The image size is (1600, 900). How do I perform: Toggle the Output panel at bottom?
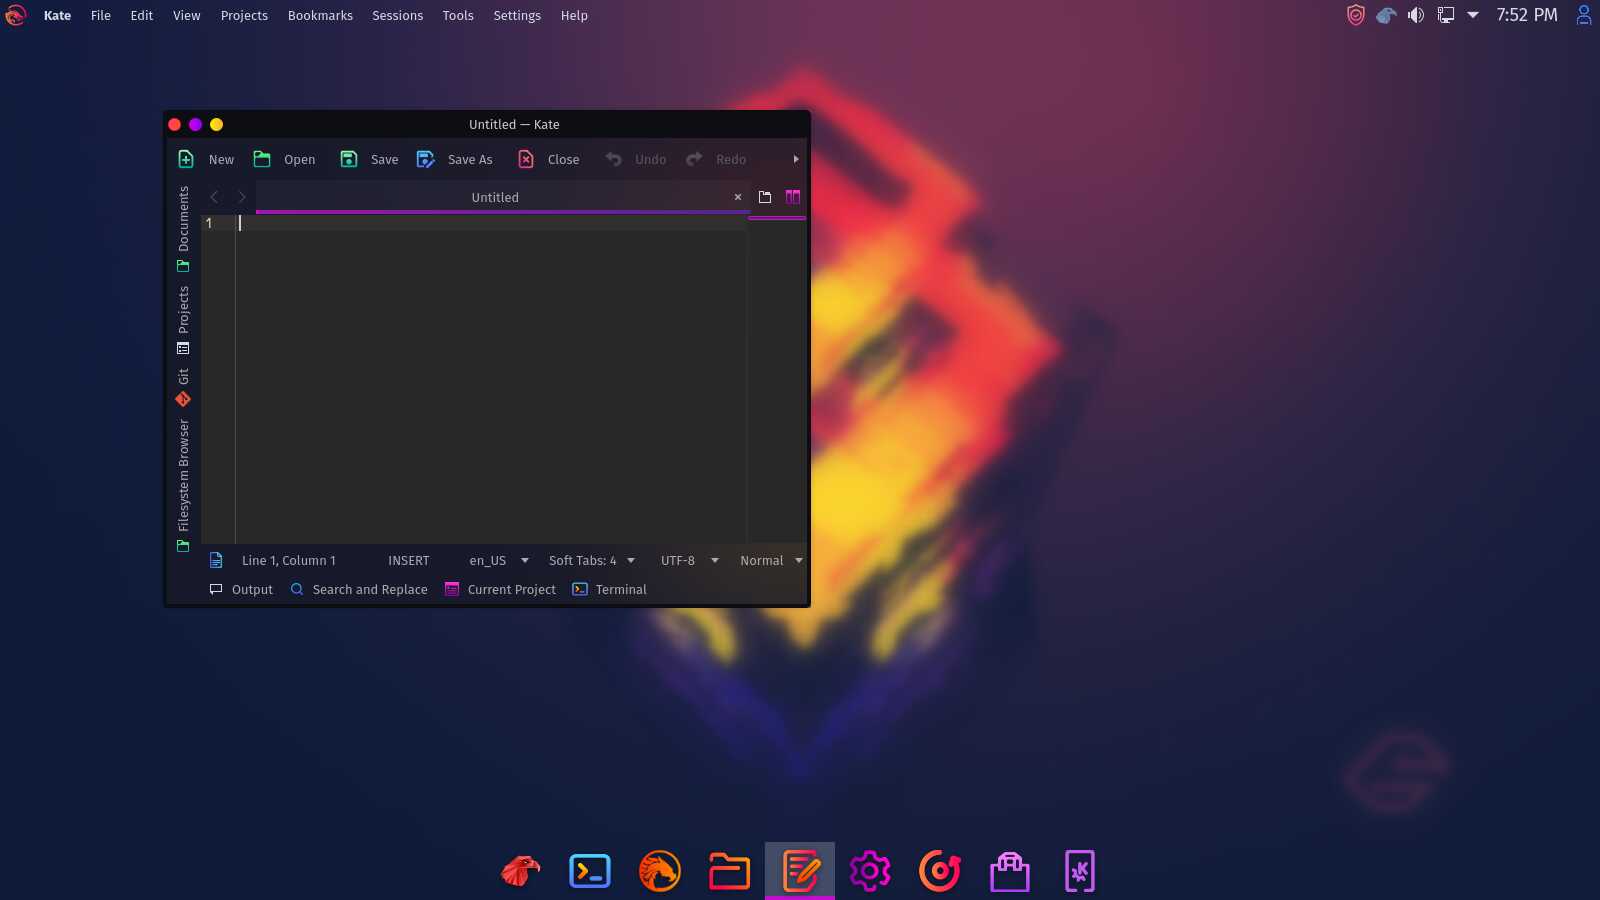[x=241, y=589]
